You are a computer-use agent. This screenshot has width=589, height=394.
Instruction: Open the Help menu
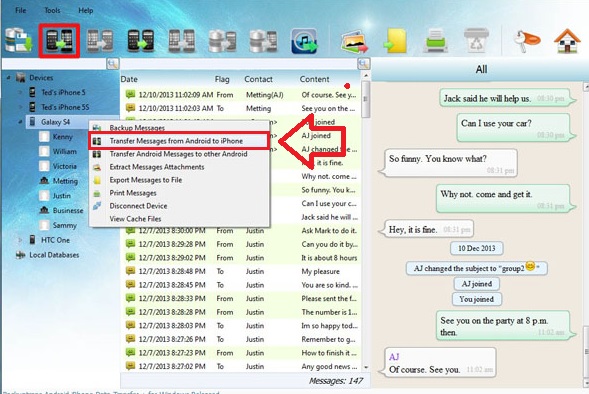(x=86, y=10)
